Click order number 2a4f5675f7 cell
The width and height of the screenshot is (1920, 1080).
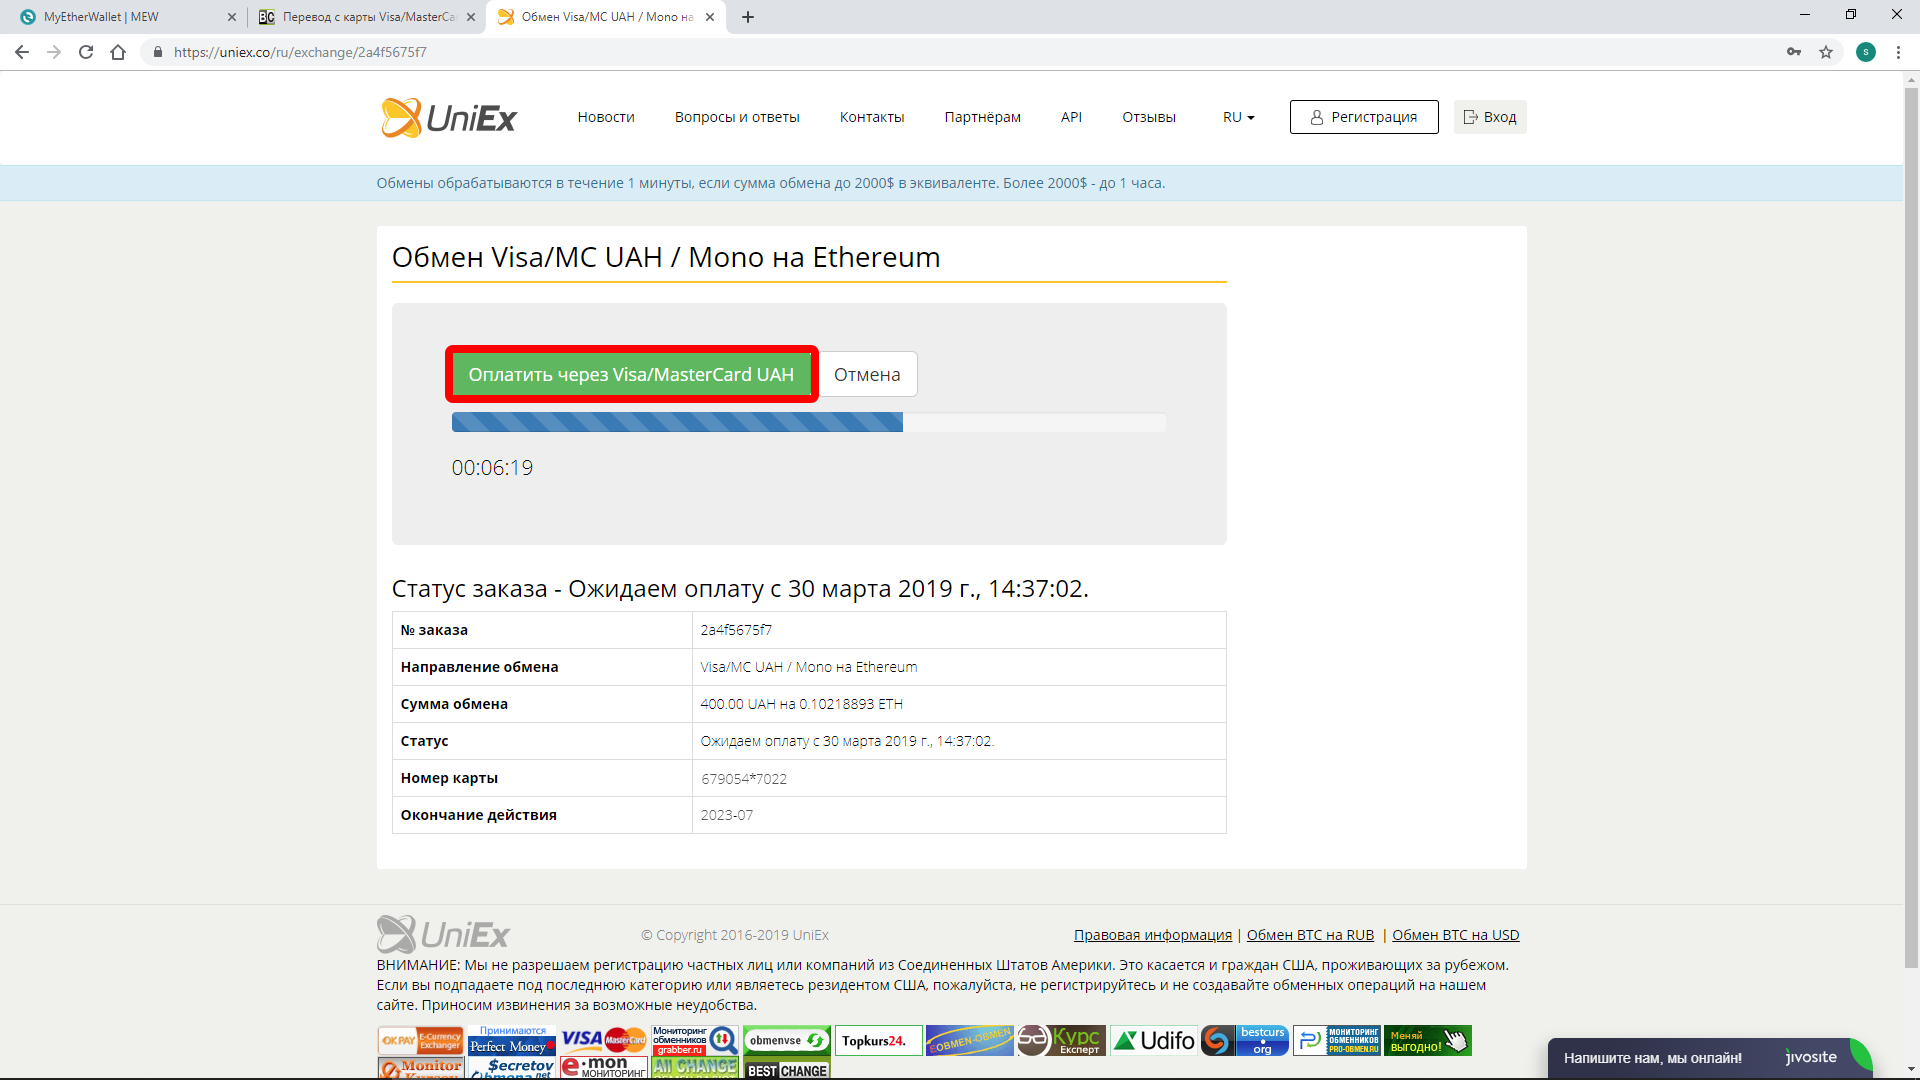958,630
